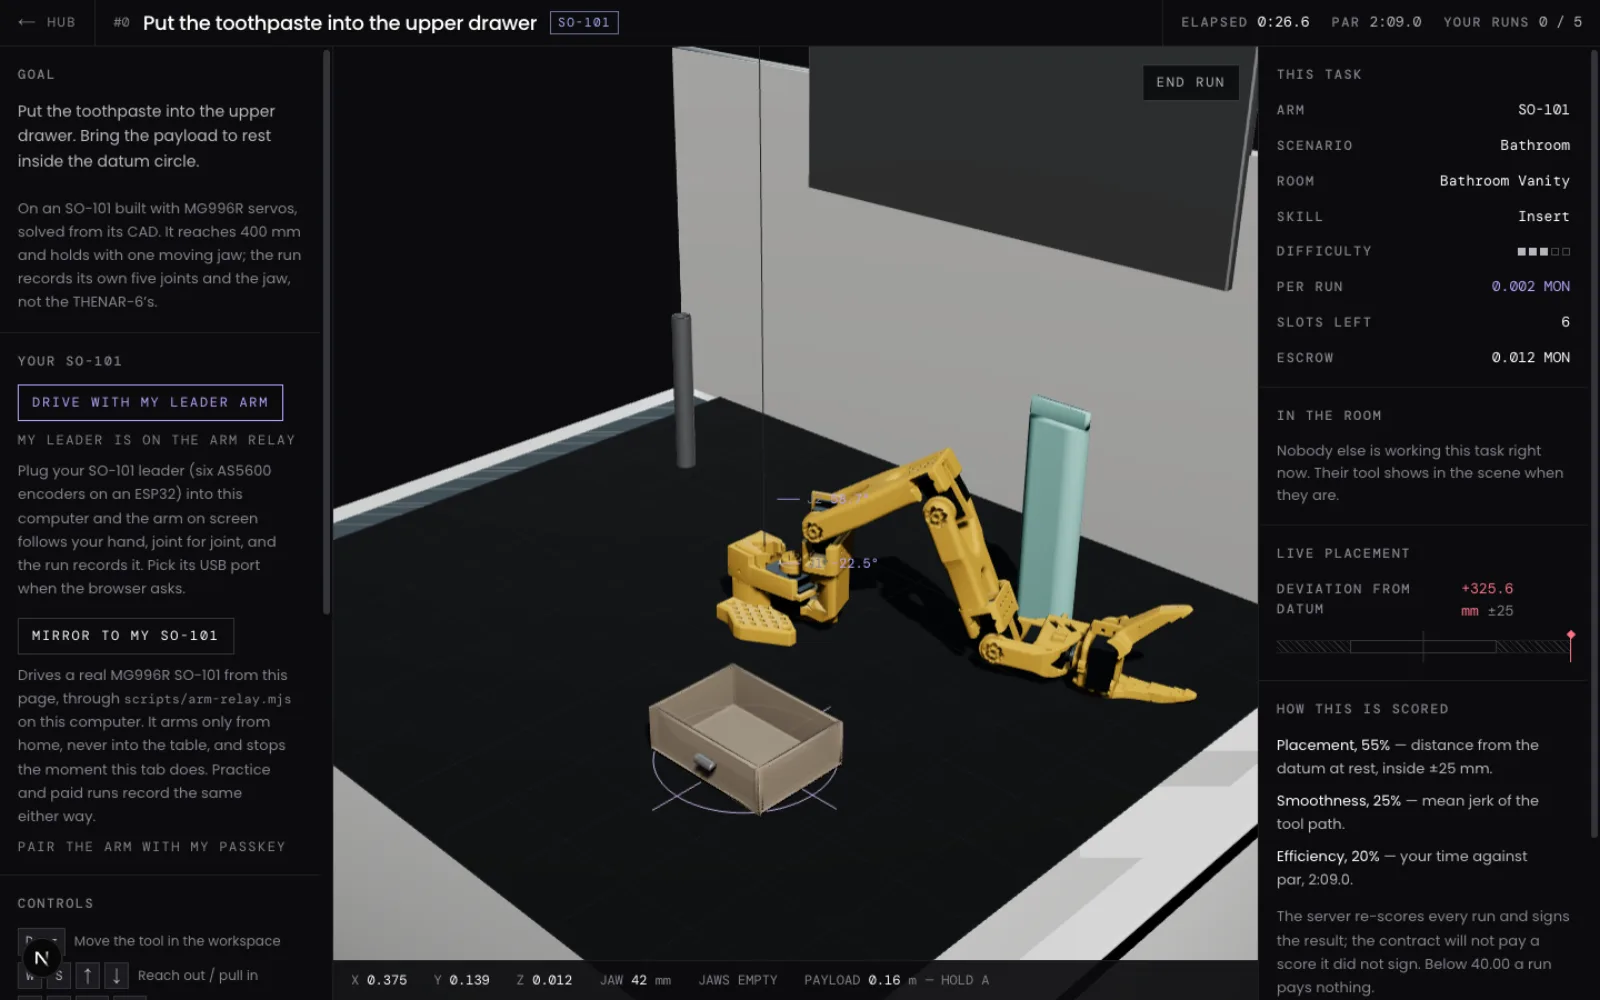Click Mirror To My SO-101 button

click(125, 635)
